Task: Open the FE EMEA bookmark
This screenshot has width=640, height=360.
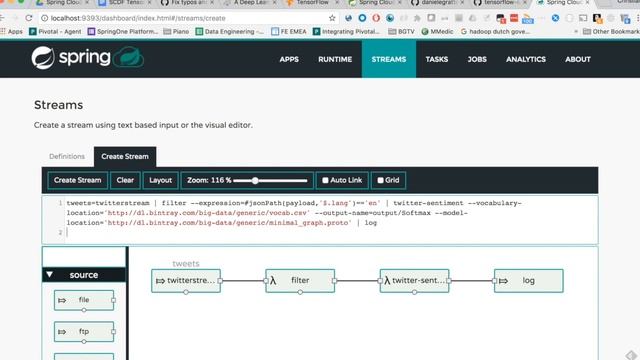Action: [x=289, y=31]
